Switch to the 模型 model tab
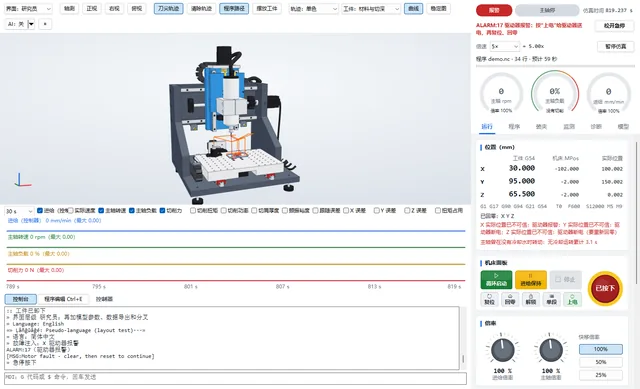The width and height of the screenshot is (640, 389). coord(623,127)
